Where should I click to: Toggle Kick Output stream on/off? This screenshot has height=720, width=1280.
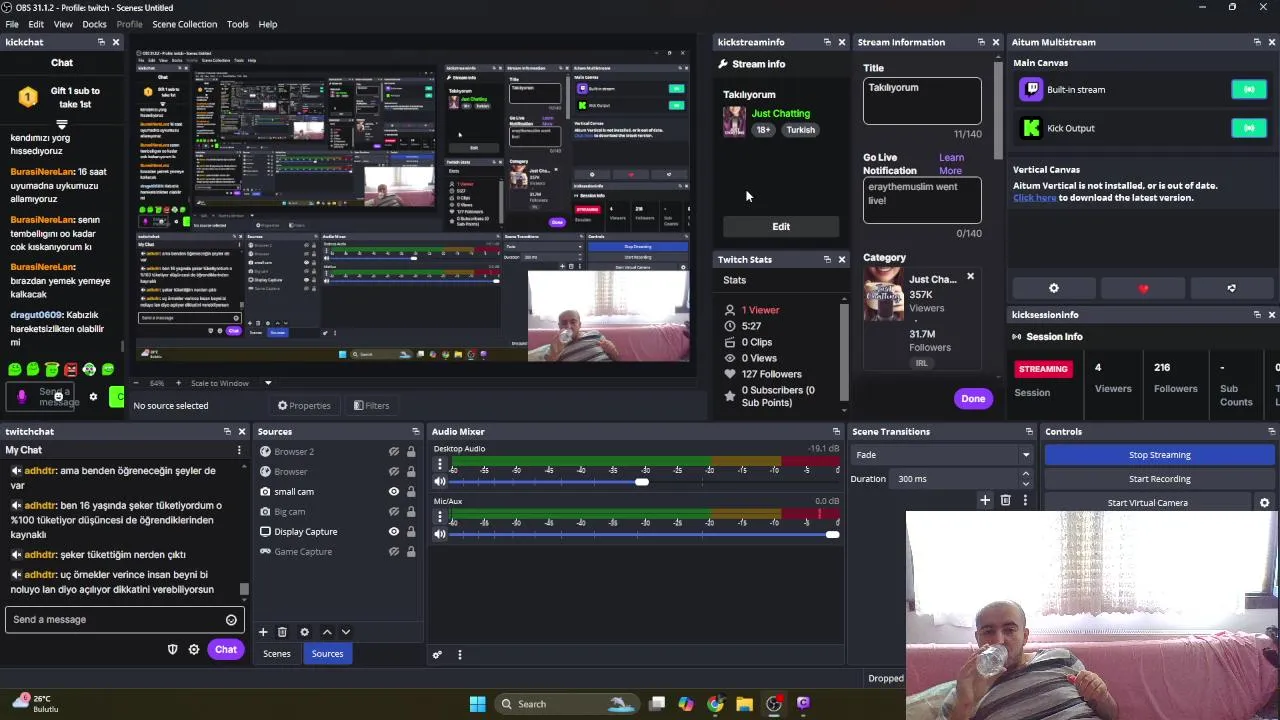pos(1249,128)
